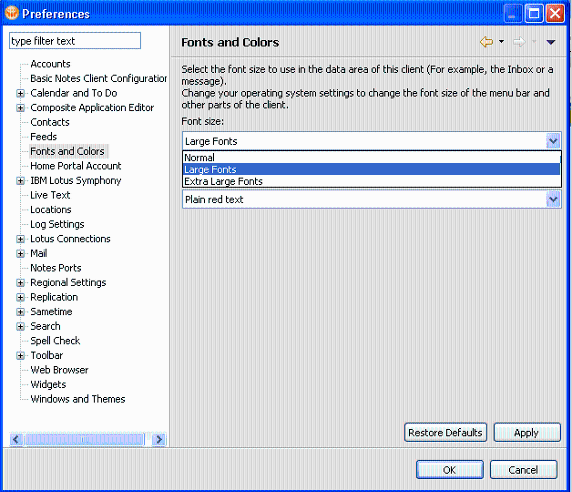
Task: Open the preferences view menu triangle
Action: point(551,42)
